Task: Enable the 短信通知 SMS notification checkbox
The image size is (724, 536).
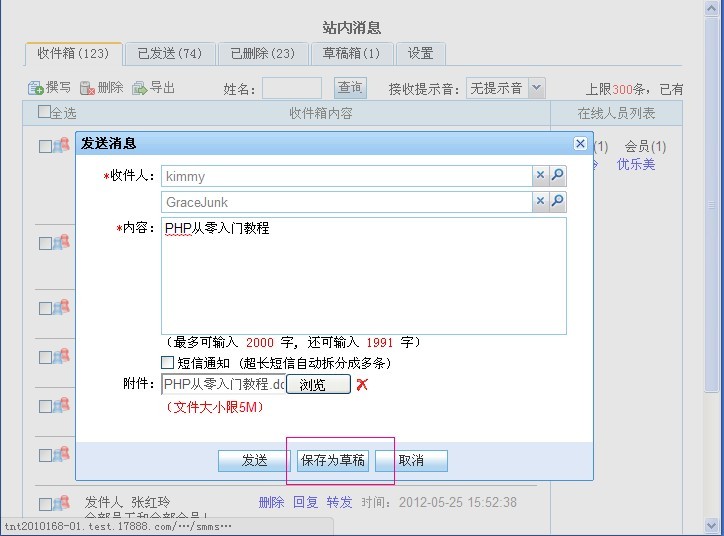Action: pos(168,362)
